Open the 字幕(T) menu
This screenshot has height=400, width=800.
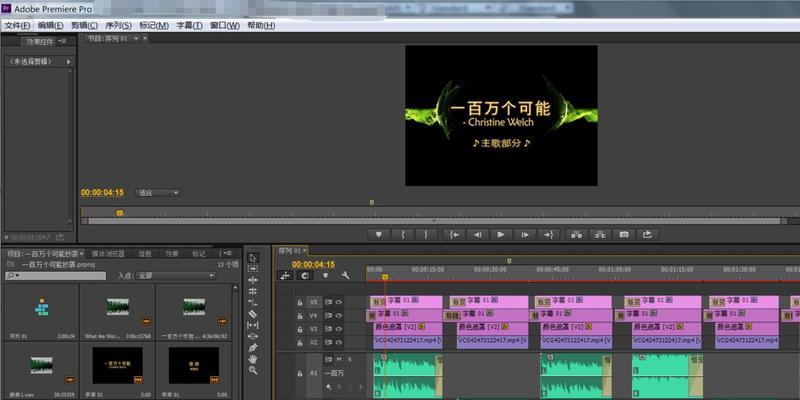pyautogui.click(x=189, y=26)
